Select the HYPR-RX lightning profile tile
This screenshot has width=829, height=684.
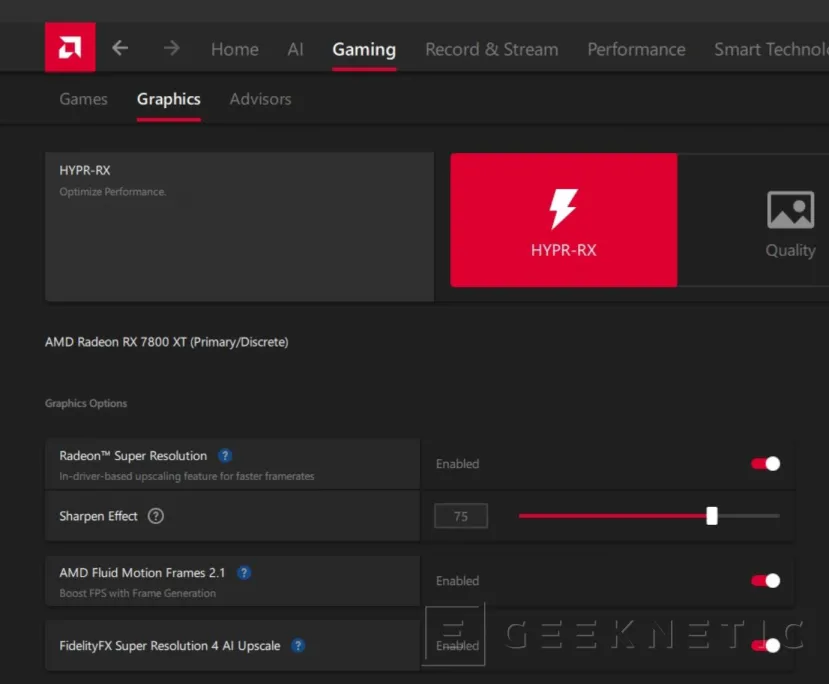coord(564,220)
